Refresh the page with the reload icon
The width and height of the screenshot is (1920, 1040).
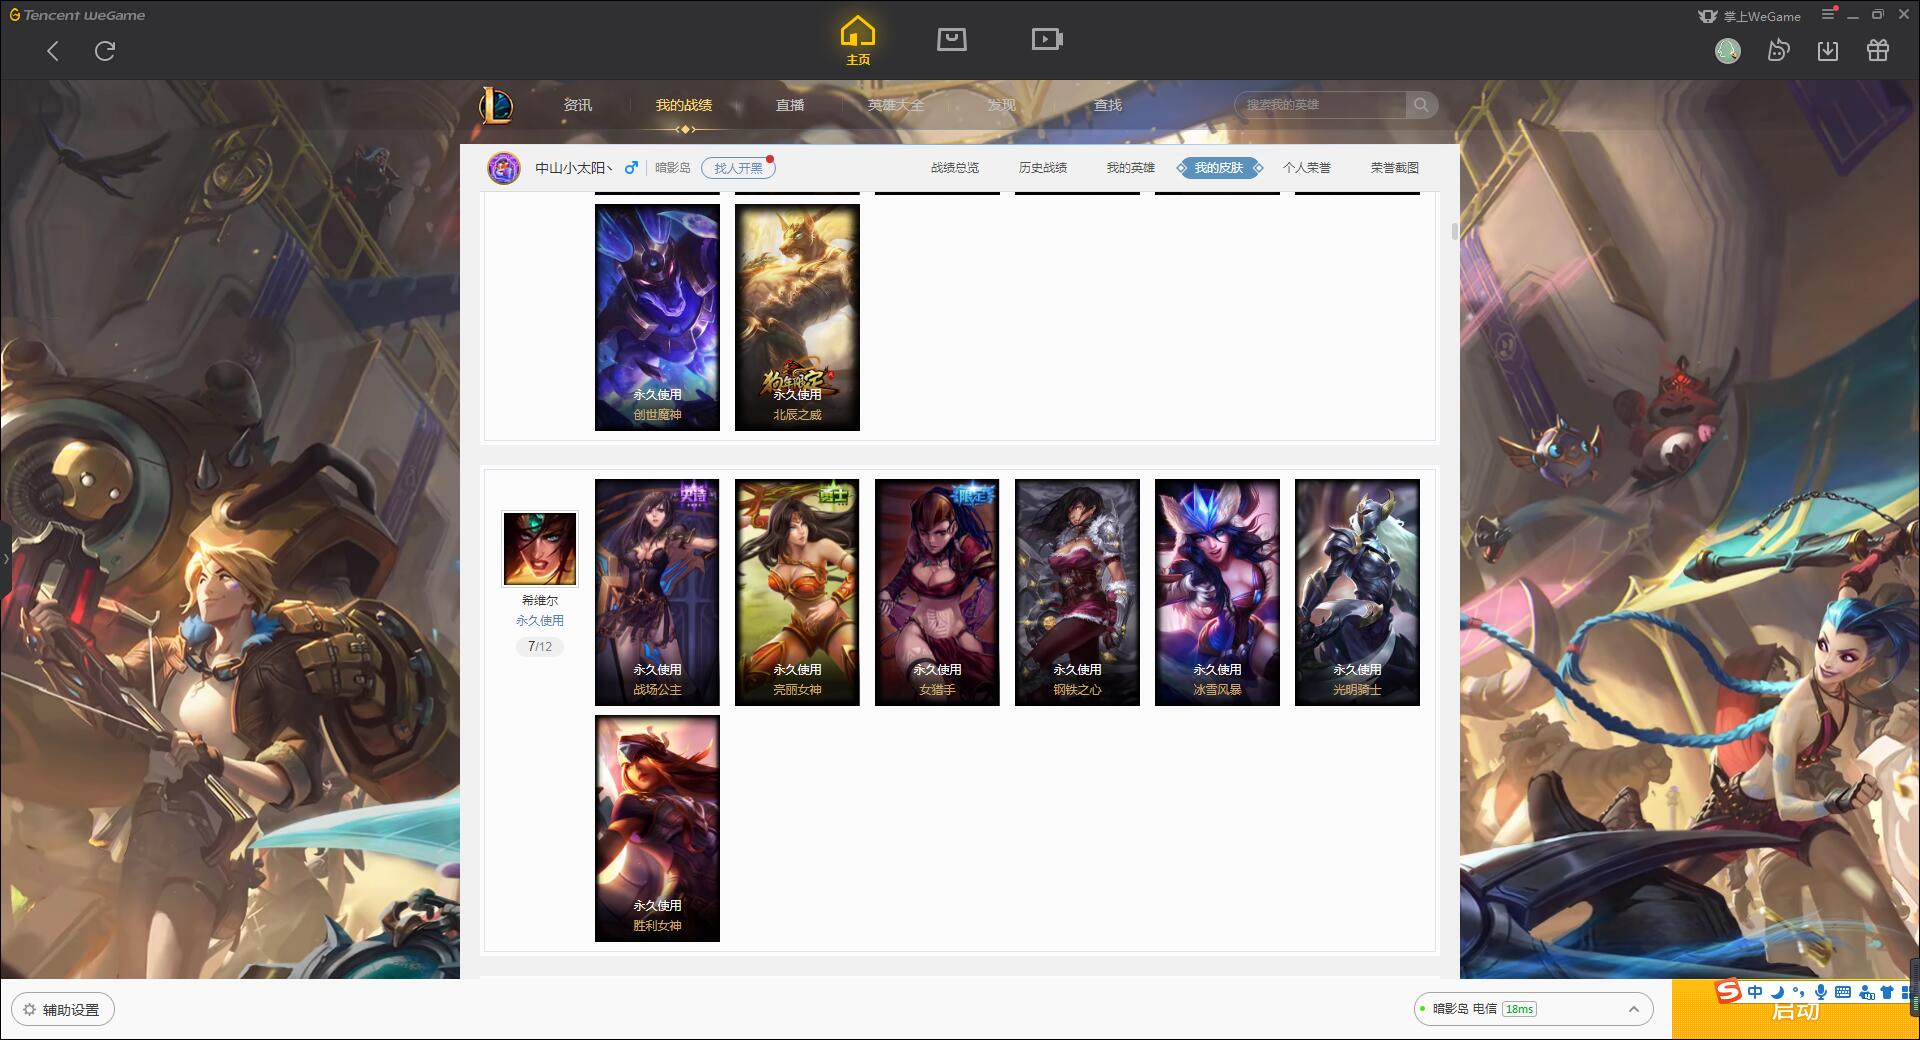pyautogui.click(x=105, y=51)
